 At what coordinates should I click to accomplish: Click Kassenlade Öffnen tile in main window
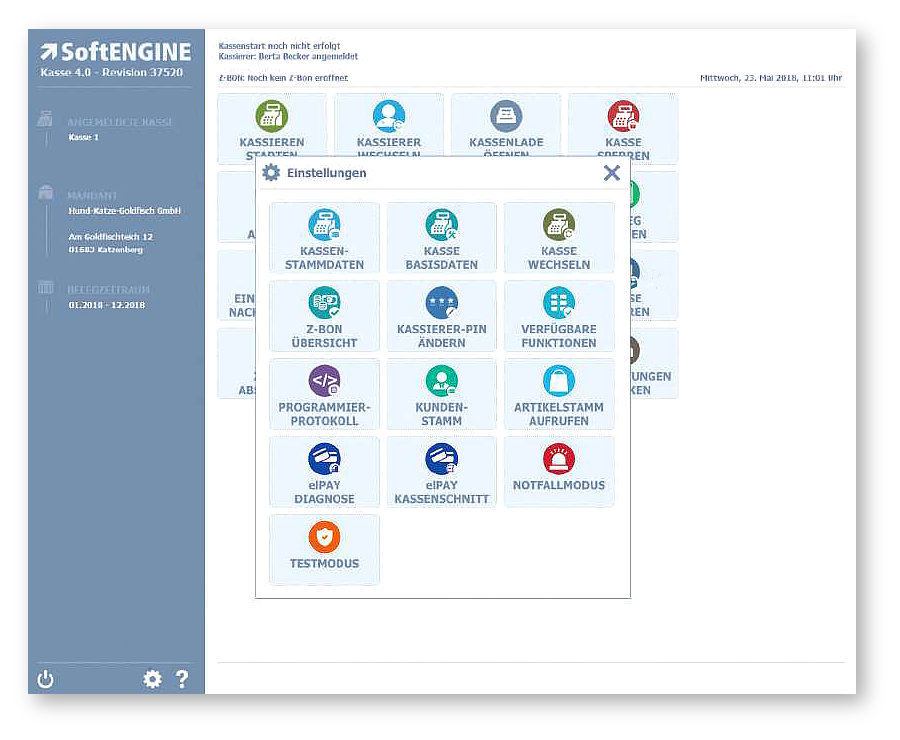tap(506, 127)
